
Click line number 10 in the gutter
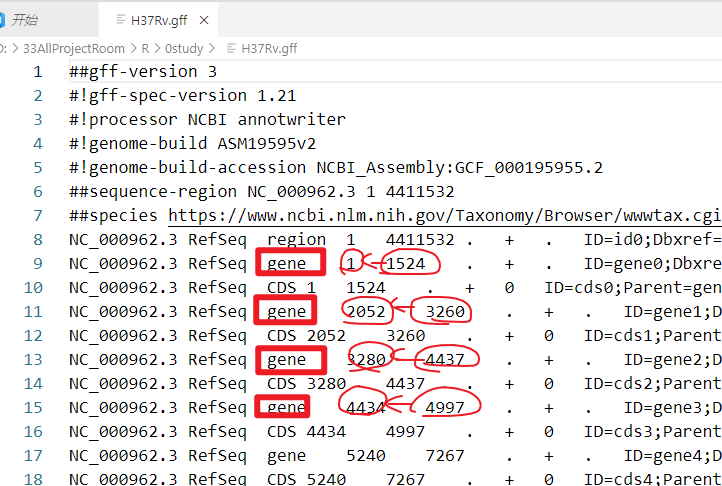pos(33,288)
